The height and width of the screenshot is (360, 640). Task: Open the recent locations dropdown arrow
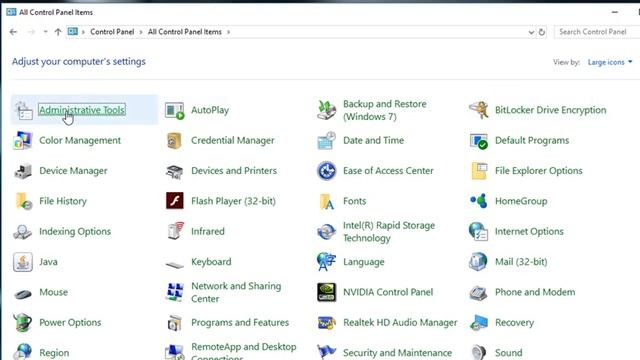[45, 32]
